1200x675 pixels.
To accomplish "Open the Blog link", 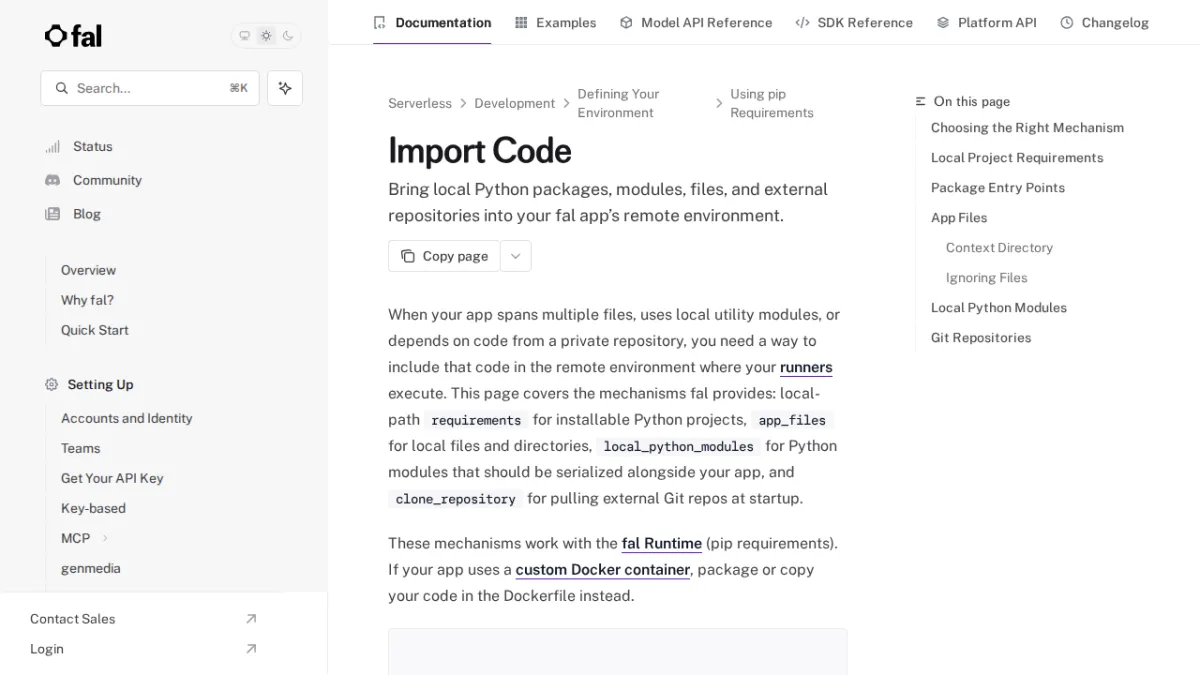I will click(x=87, y=214).
